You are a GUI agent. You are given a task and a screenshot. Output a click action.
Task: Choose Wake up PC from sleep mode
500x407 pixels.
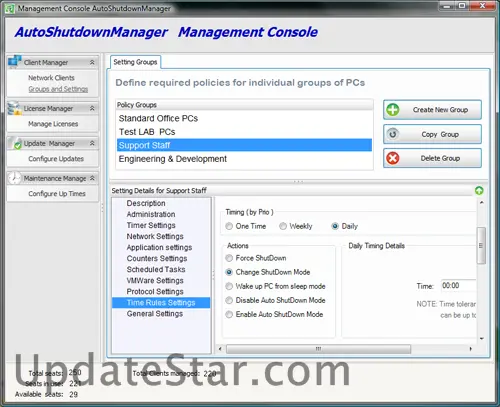click(229, 286)
